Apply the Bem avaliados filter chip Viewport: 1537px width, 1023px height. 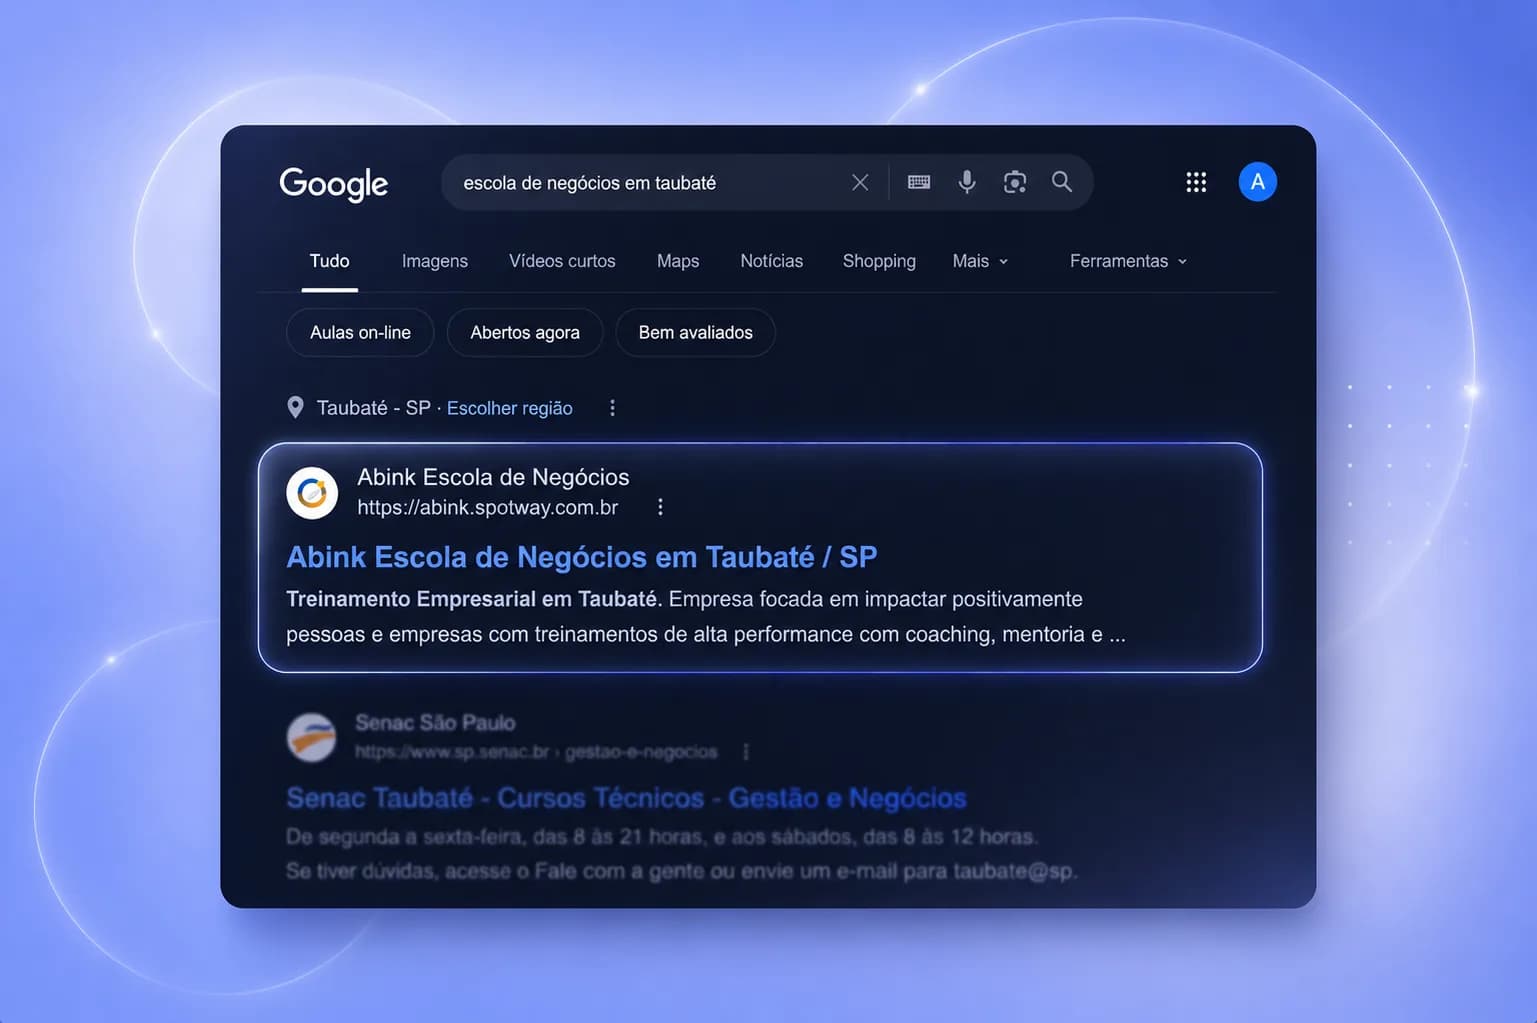click(x=696, y=332)
